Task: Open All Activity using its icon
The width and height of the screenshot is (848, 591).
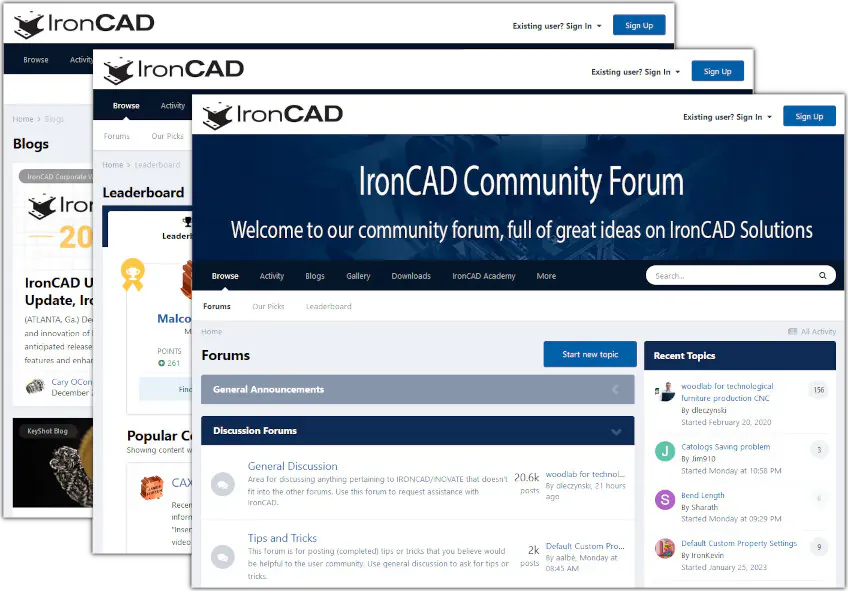Action: coord(794,331)
